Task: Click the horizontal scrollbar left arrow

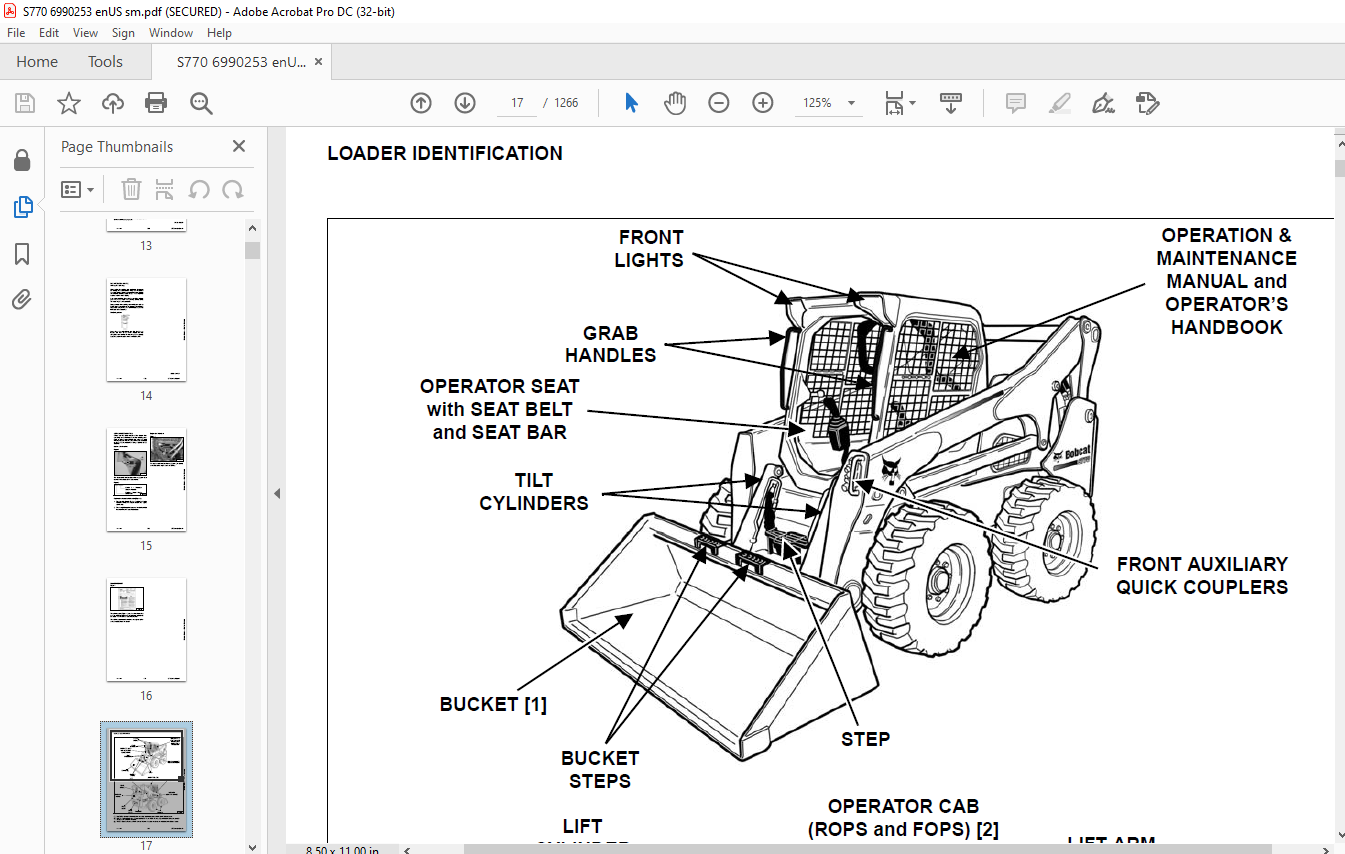Action: [x=408, y=850]
